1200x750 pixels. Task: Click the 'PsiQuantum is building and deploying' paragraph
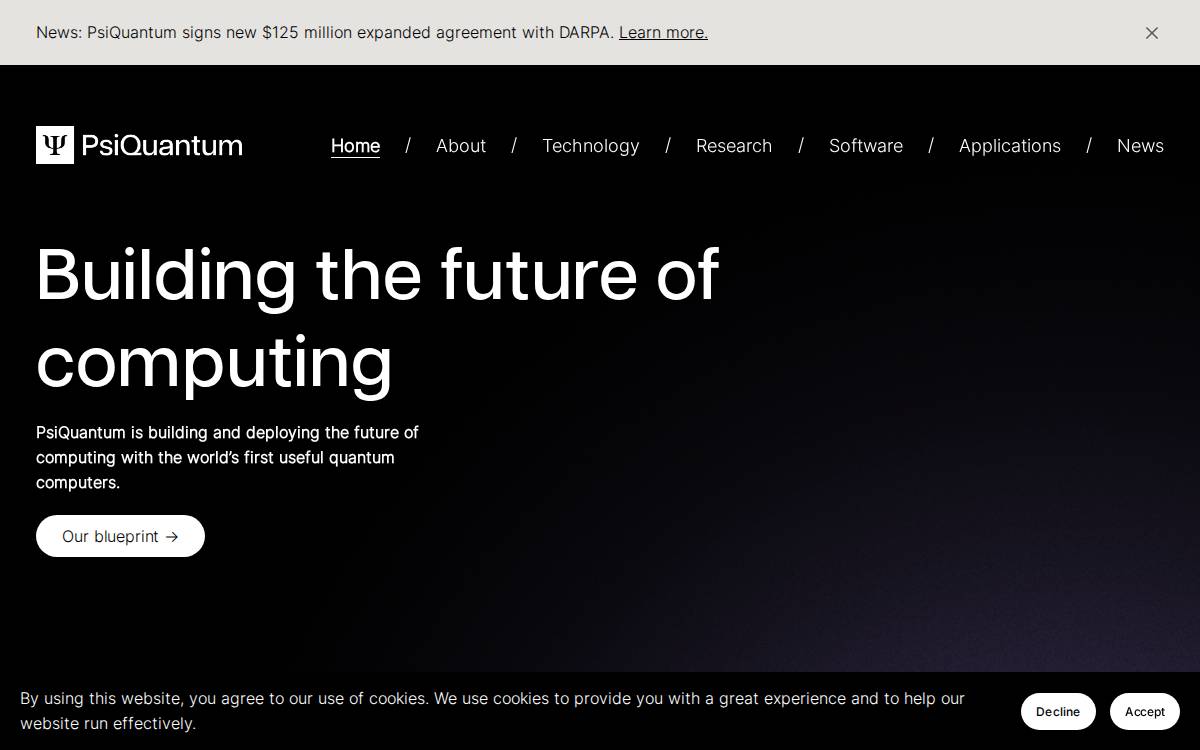click(x=228, y=457)
